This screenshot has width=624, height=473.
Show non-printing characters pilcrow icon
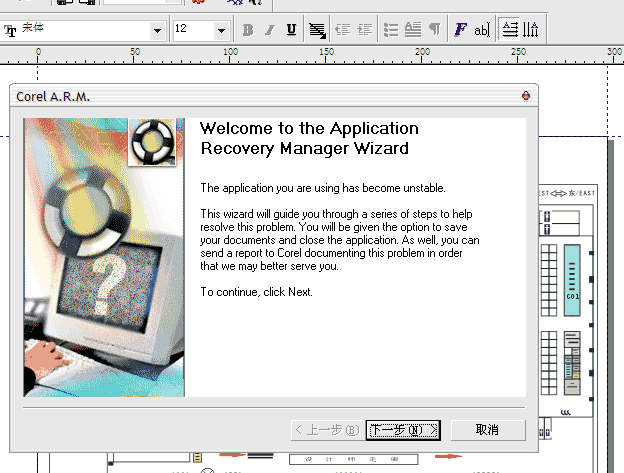coord(435,30)
